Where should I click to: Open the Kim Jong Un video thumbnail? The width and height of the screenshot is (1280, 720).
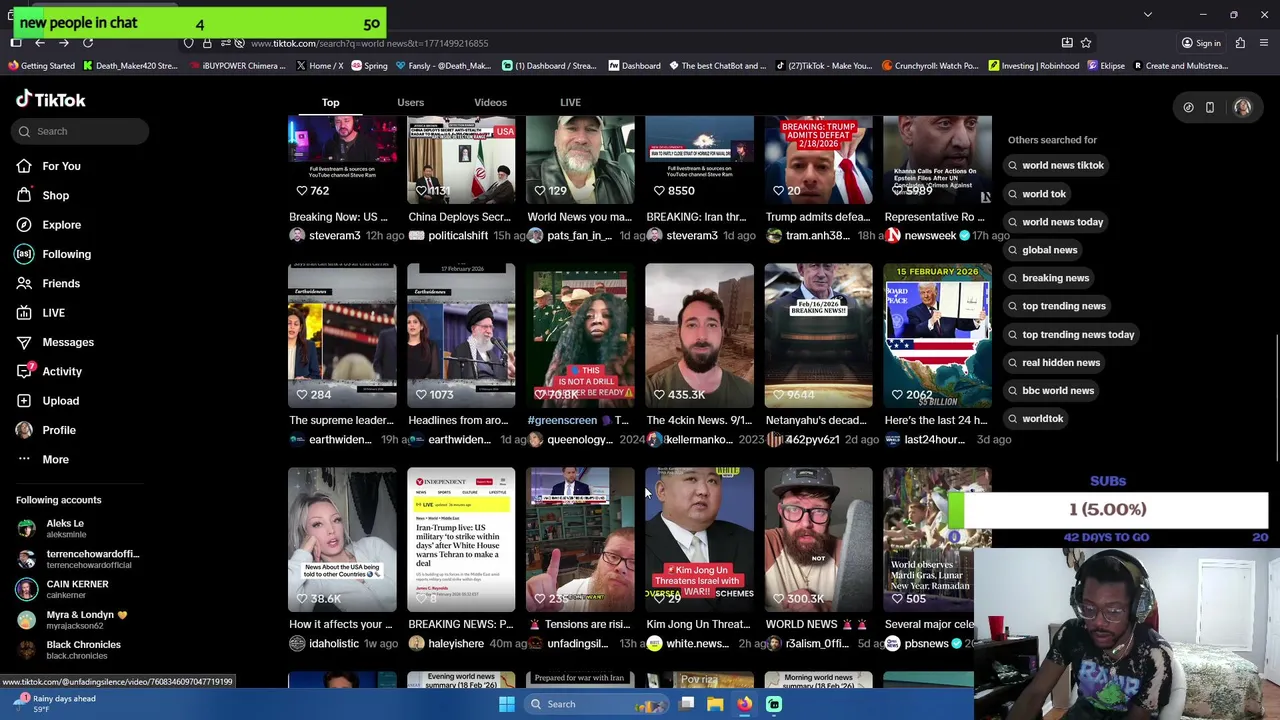(699, 539)
